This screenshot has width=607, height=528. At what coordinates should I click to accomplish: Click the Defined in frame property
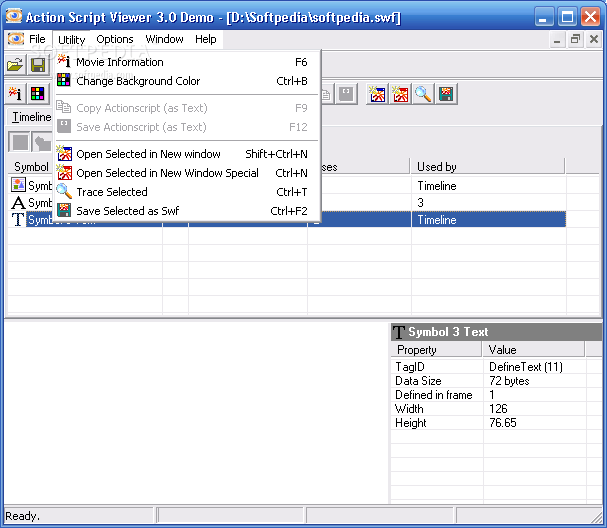(x=434, y=395)
